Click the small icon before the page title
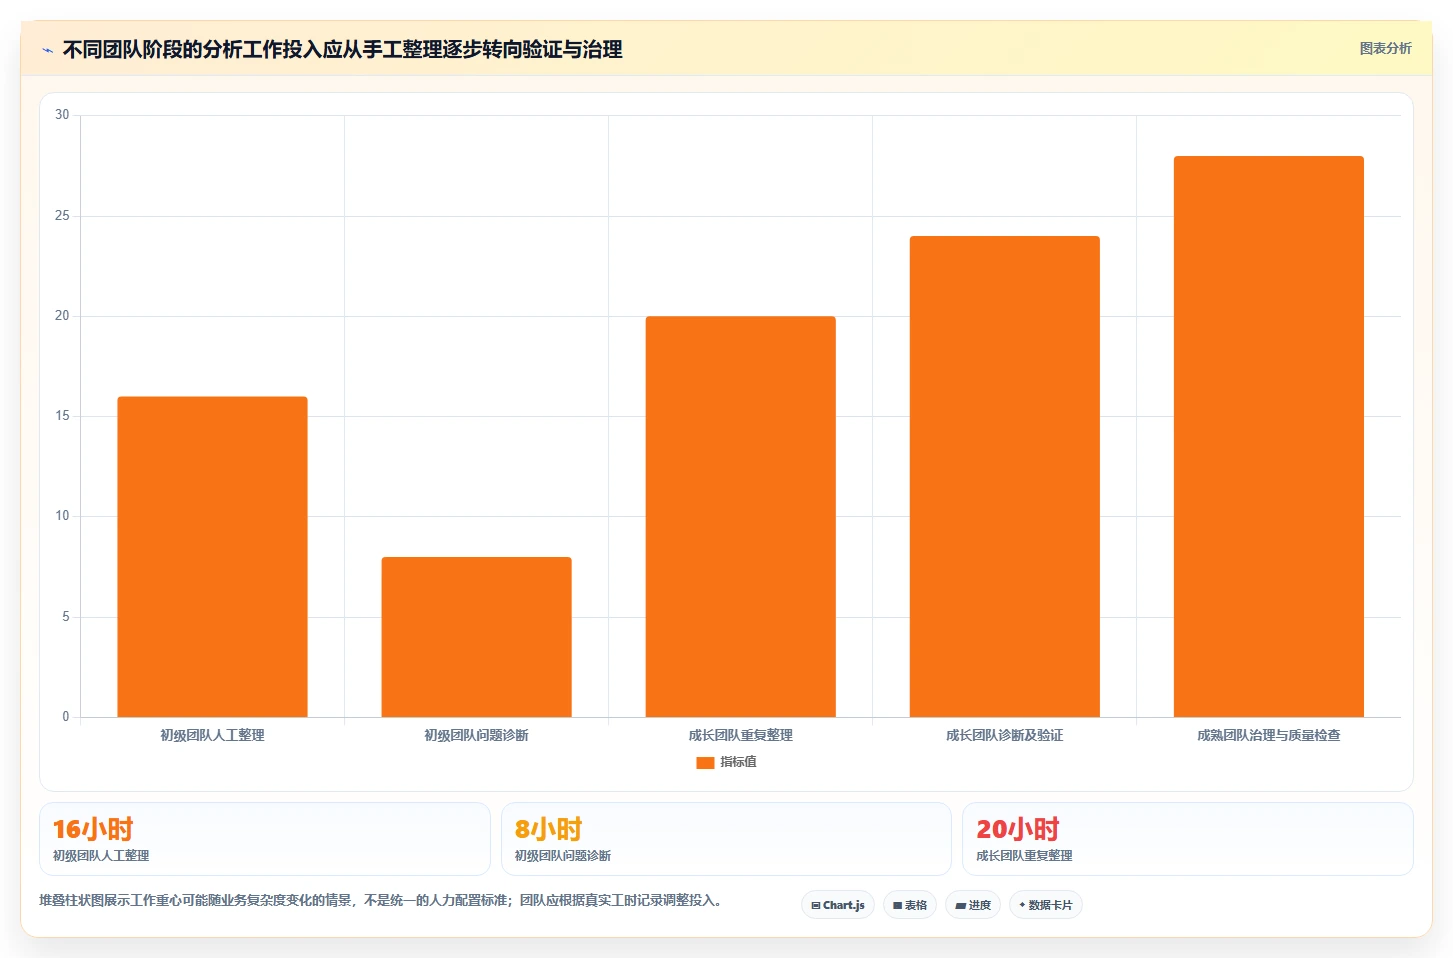 pyautogui.click(x=47, y=50)
